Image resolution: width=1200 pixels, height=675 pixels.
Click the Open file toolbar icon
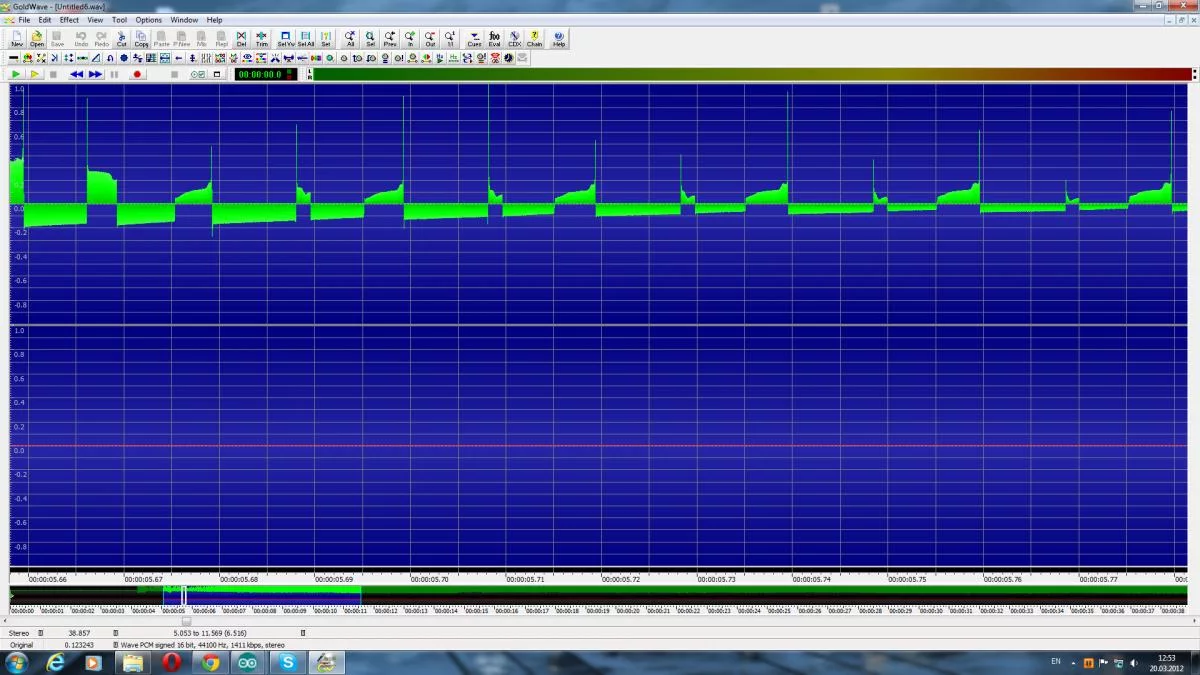point(37,39)
